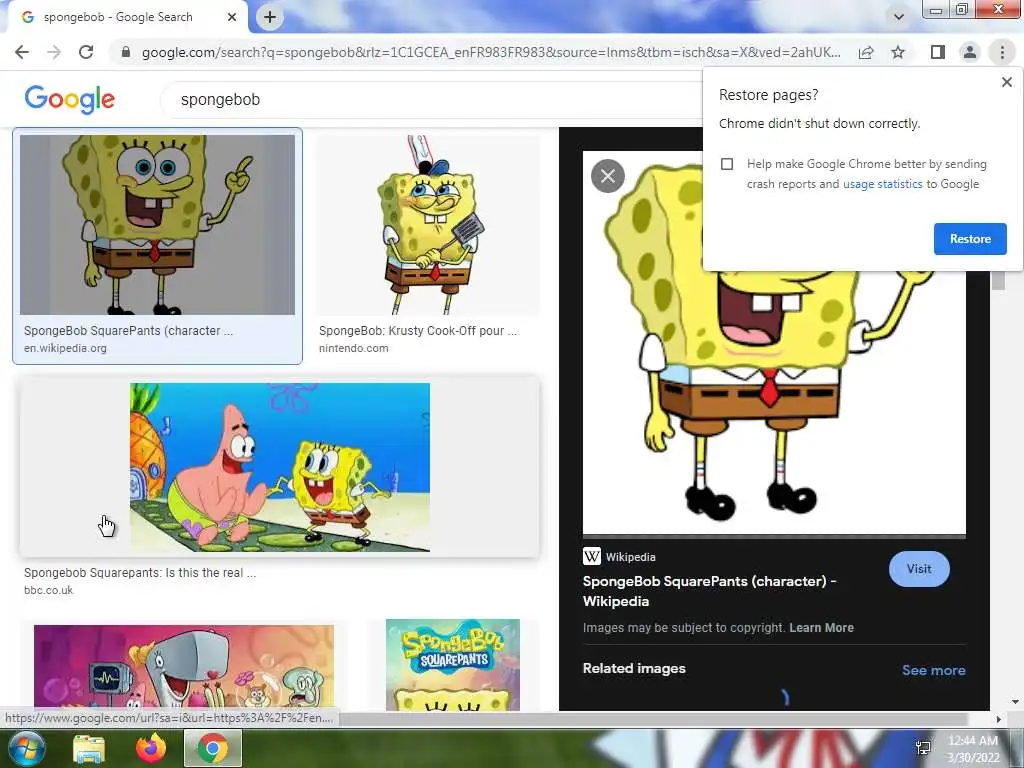The width and height of the screenshot is (1024, 768).
Task: Click the Restore button
Action: [970, 239]
